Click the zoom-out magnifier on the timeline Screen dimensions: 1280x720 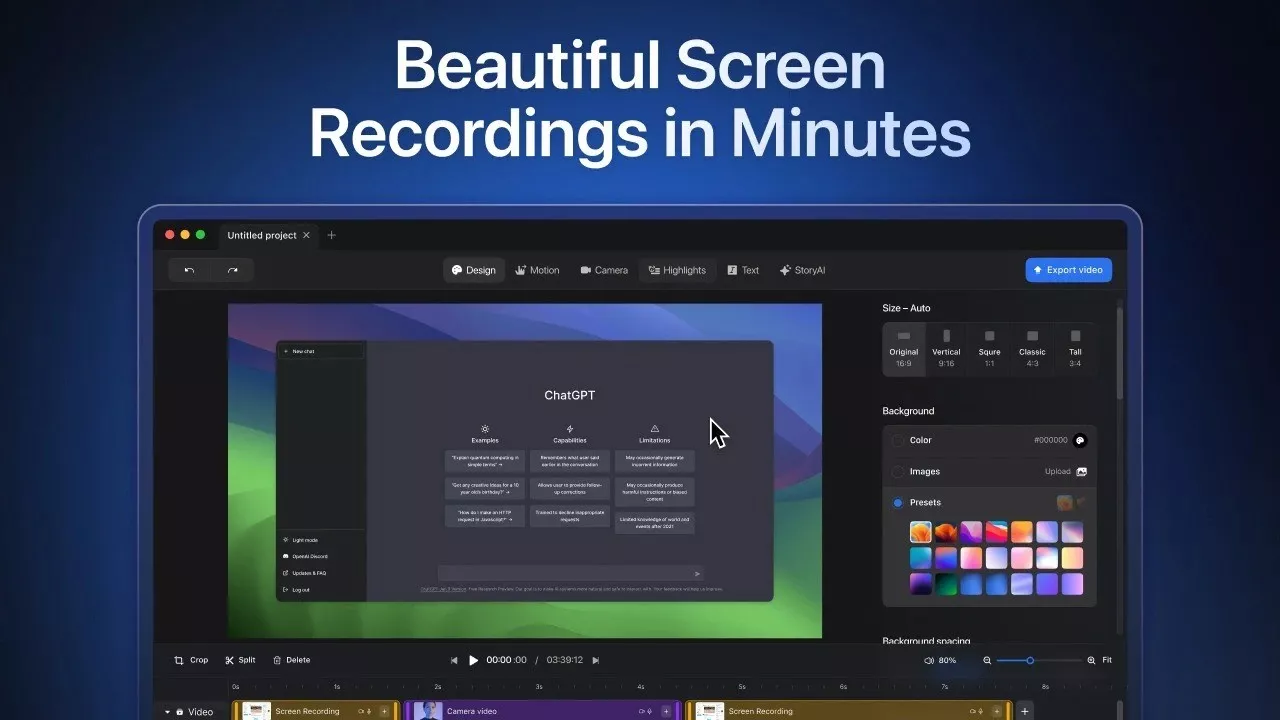(x=987, y=660)
